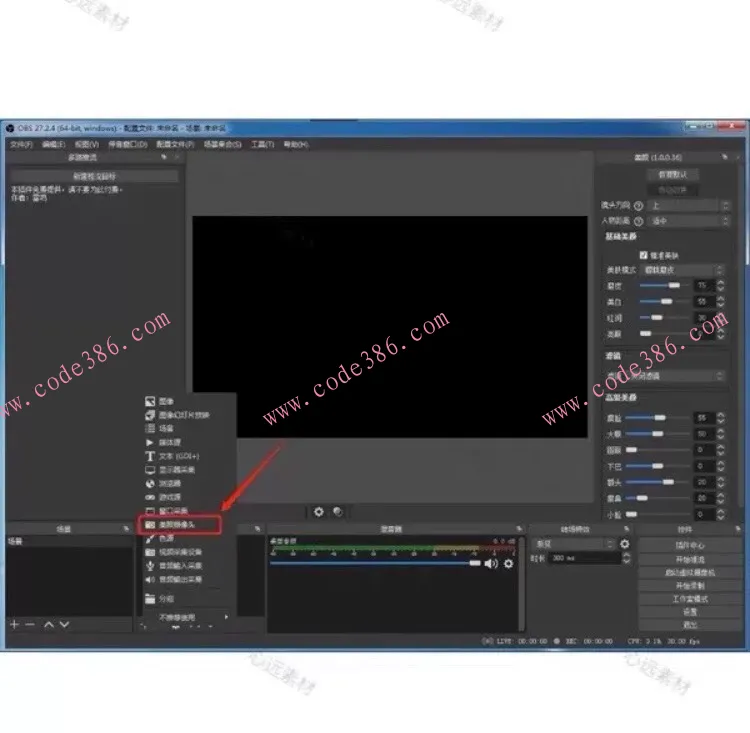750x733 pixels.
Task: Select the Audio Input Capture microphone icon
Action: (150, 566)
